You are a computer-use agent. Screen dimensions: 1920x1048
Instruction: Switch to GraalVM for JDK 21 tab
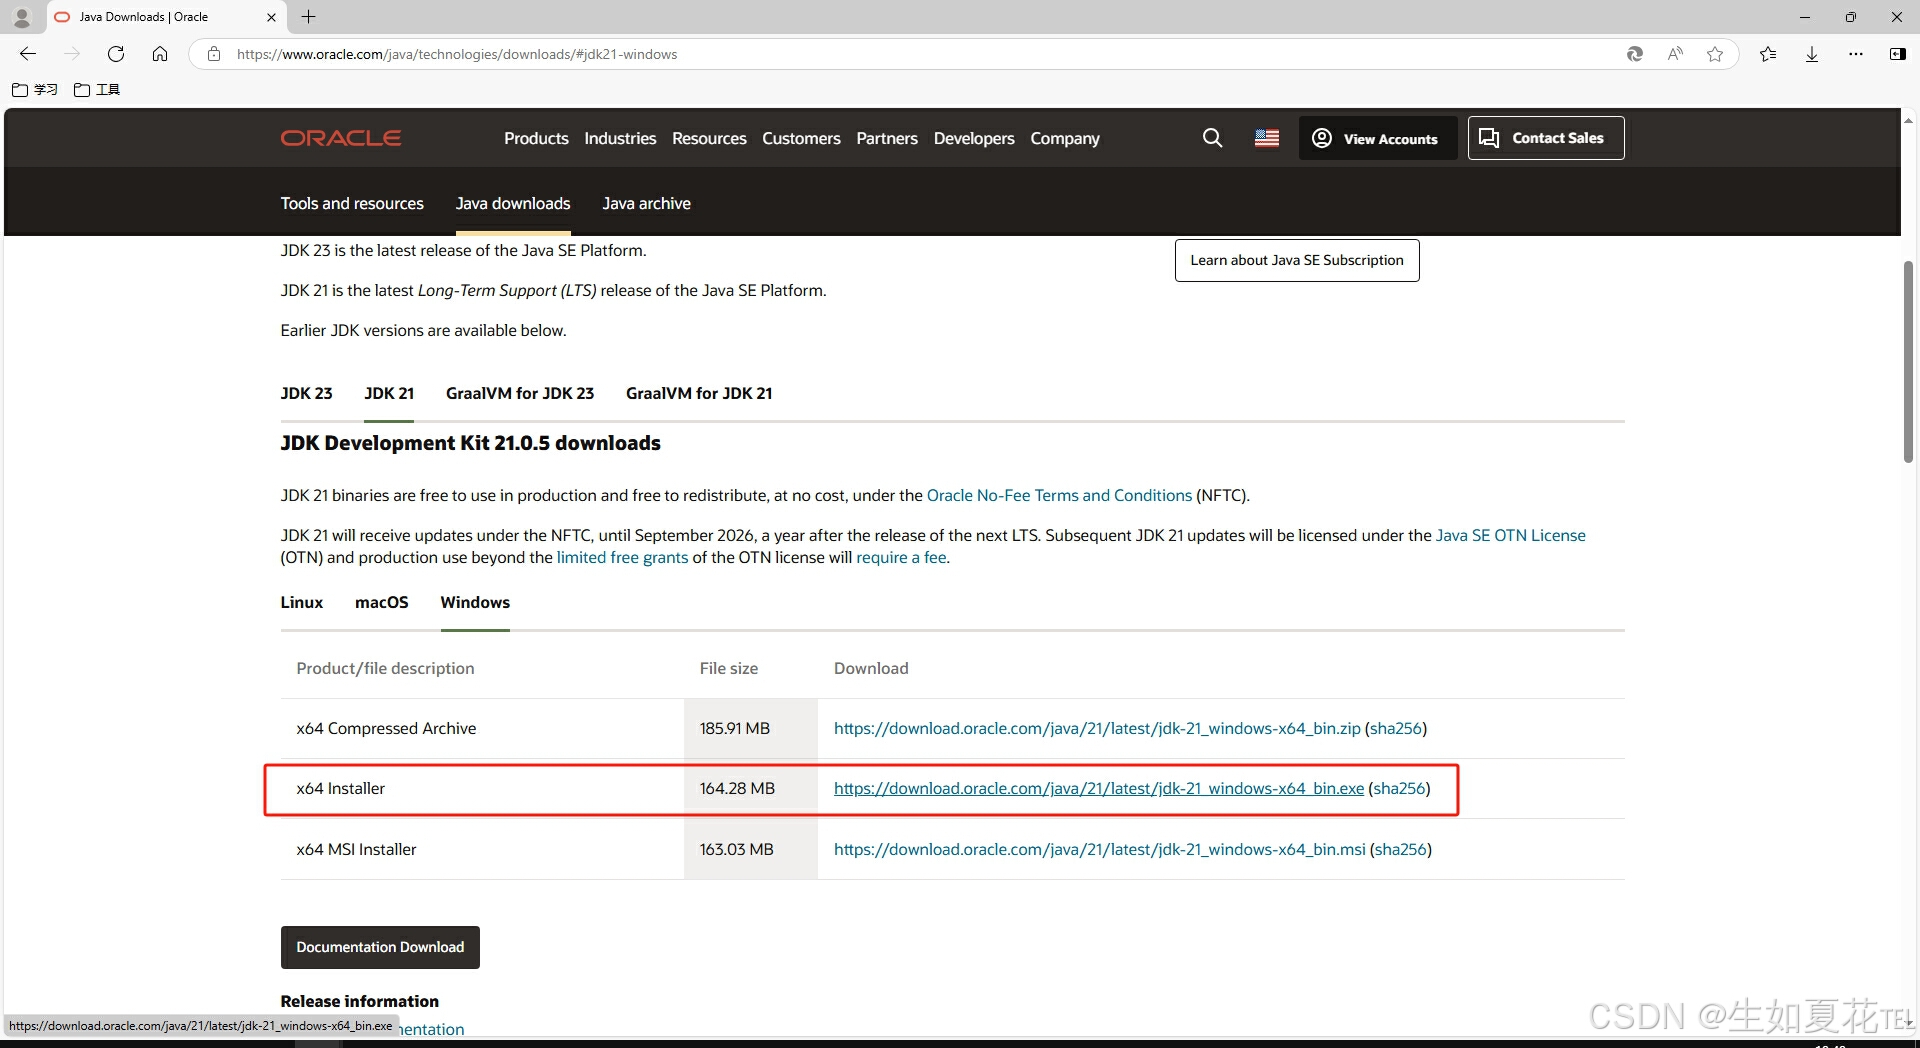pos(699,393)
